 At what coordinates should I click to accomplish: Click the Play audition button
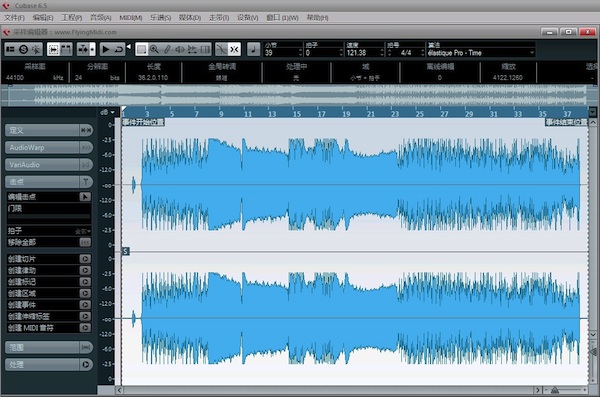pos(106,49)
